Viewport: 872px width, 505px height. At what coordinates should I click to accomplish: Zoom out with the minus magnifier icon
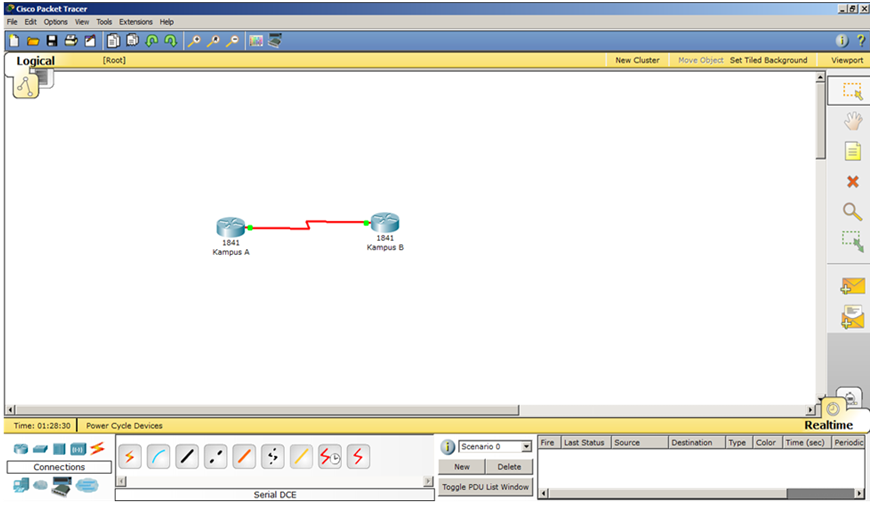coord(232,41)
